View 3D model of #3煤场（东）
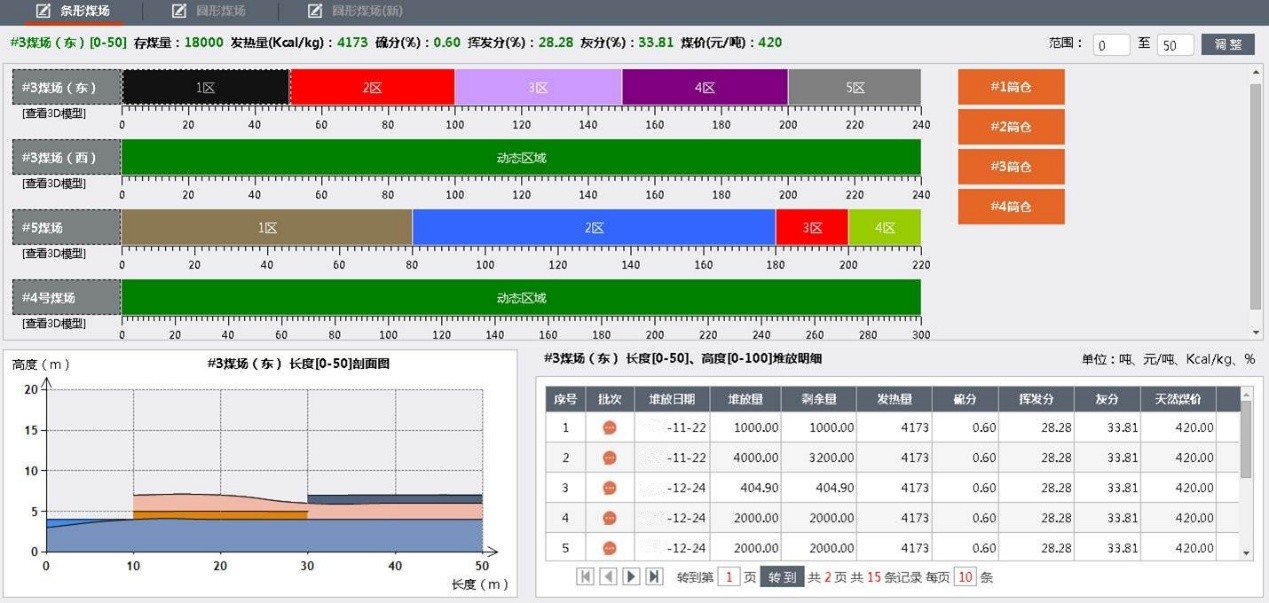Image resolution: width=1269 pixels, height=603 pixels. pos(54,113)
